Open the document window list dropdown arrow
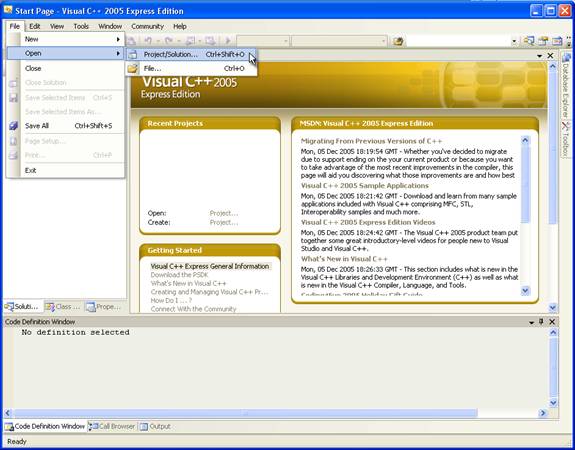 point(539,56)
